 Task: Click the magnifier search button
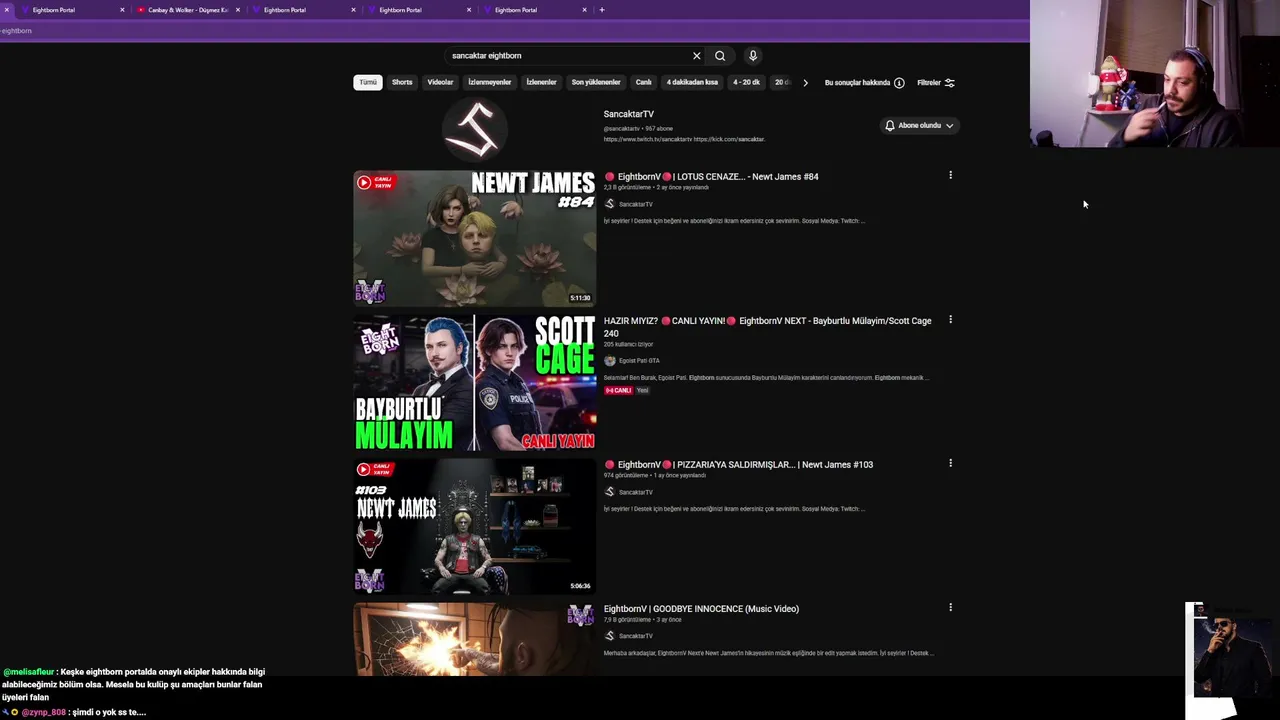click(720, 56)
